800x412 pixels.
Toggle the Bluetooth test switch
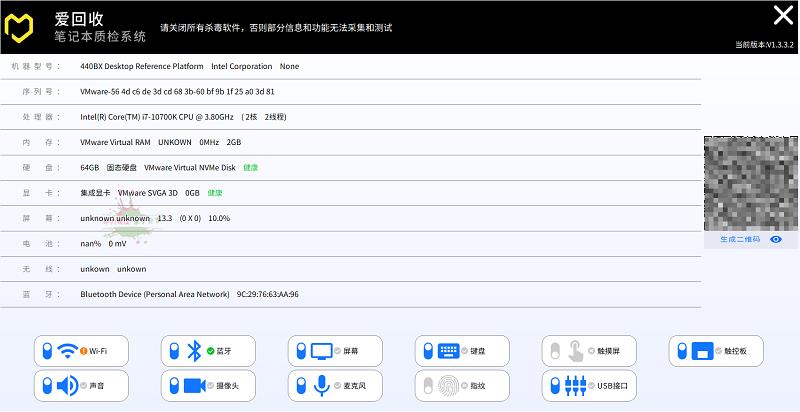[x=172, y=351]
